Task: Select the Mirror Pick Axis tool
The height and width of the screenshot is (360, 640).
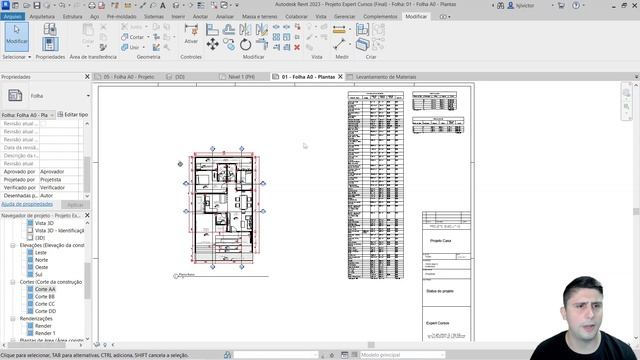Action: 245,29
